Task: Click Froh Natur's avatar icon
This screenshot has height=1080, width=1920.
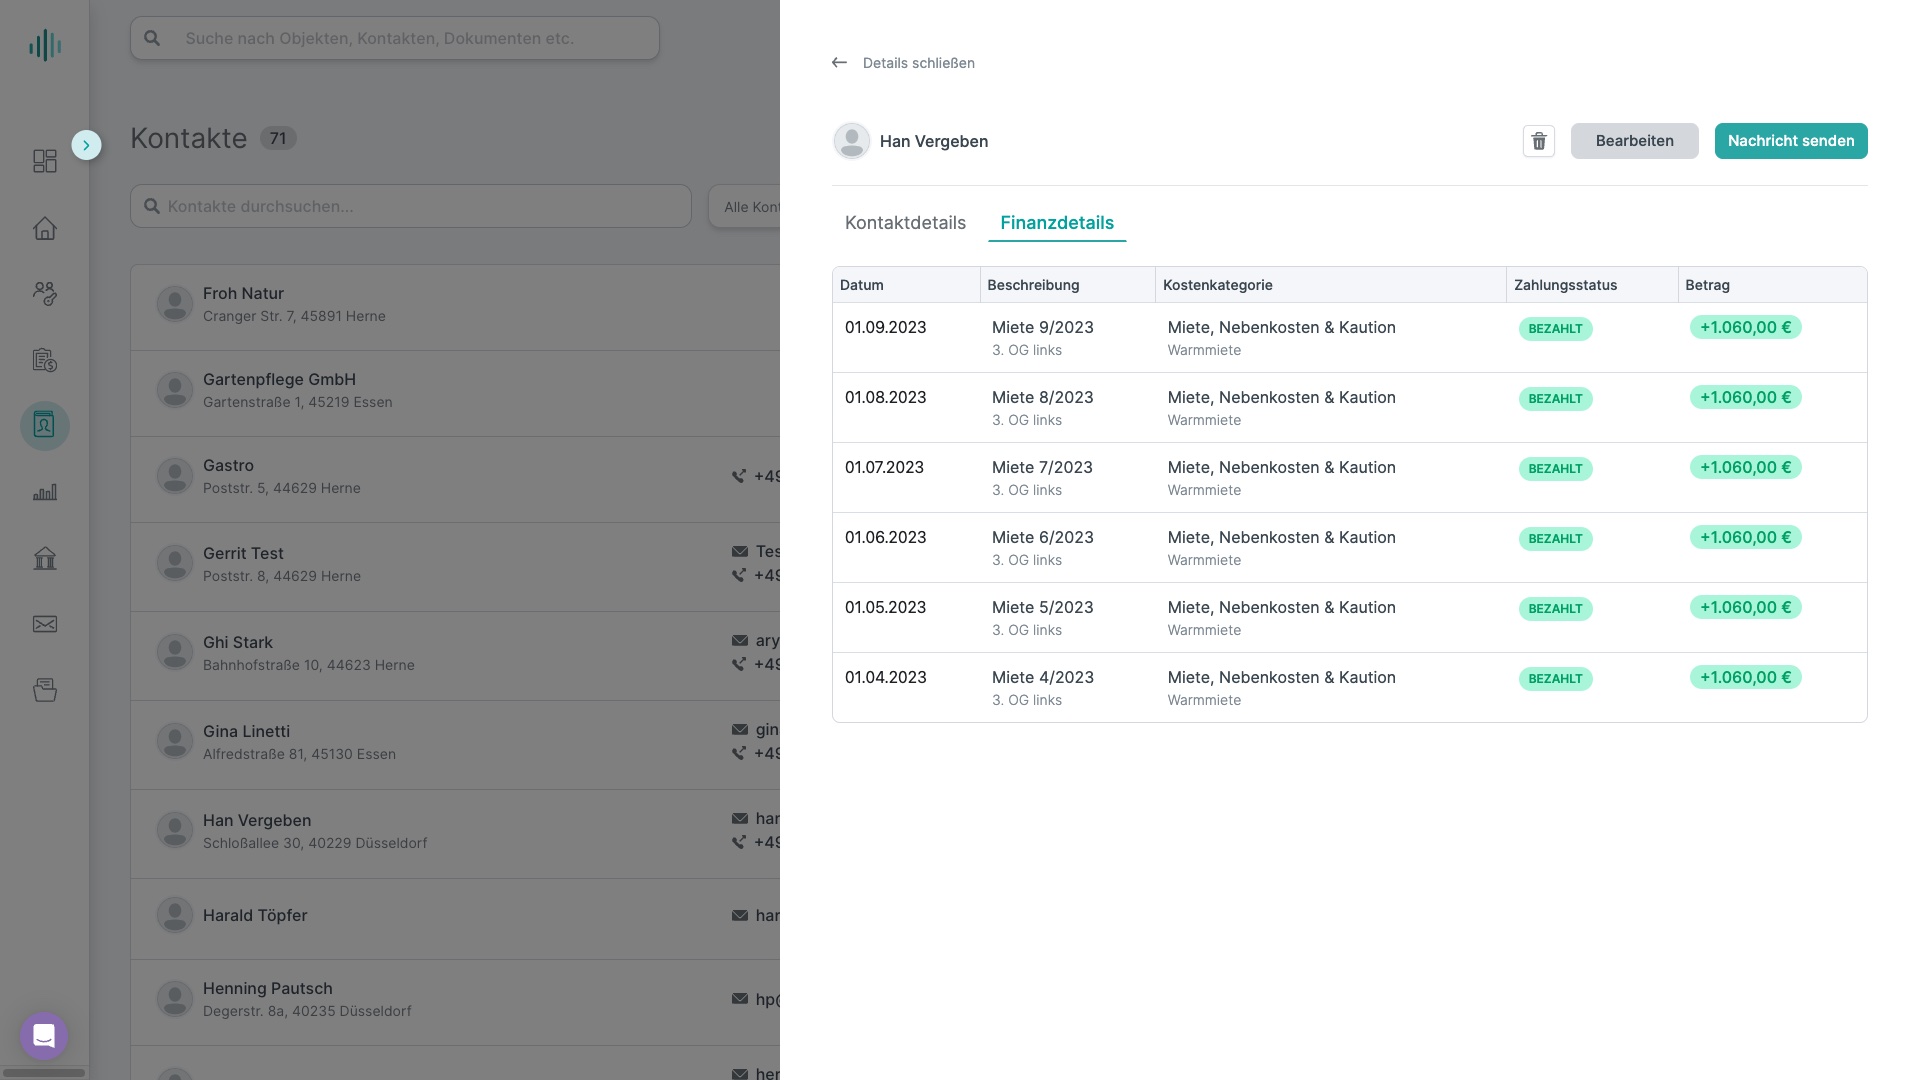Action: (x=175, y=304)
